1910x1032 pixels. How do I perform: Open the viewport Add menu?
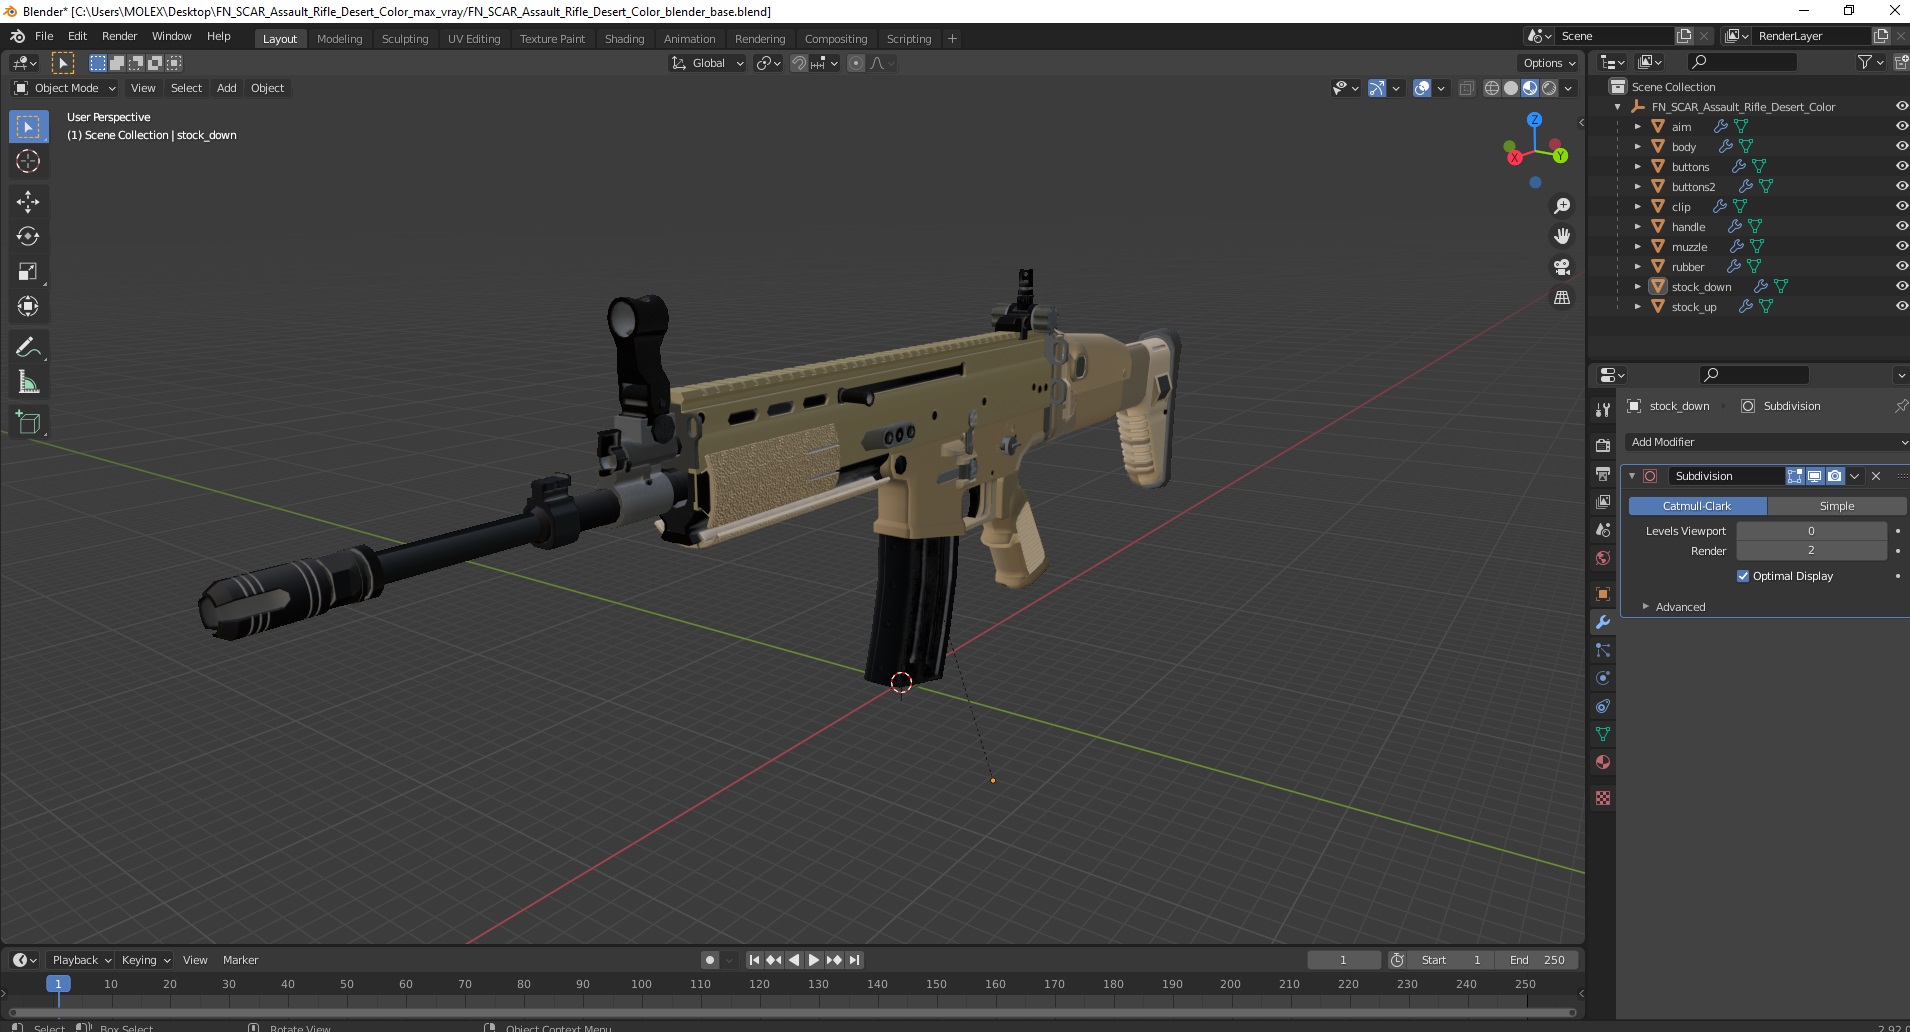pyautogui.click(x=227, y=88)
